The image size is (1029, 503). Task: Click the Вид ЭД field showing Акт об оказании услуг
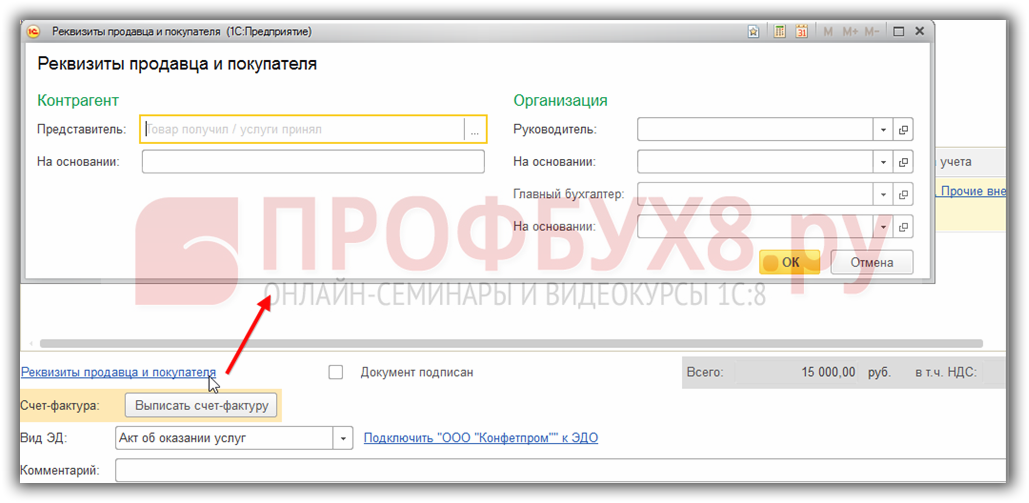pos(224,438)
